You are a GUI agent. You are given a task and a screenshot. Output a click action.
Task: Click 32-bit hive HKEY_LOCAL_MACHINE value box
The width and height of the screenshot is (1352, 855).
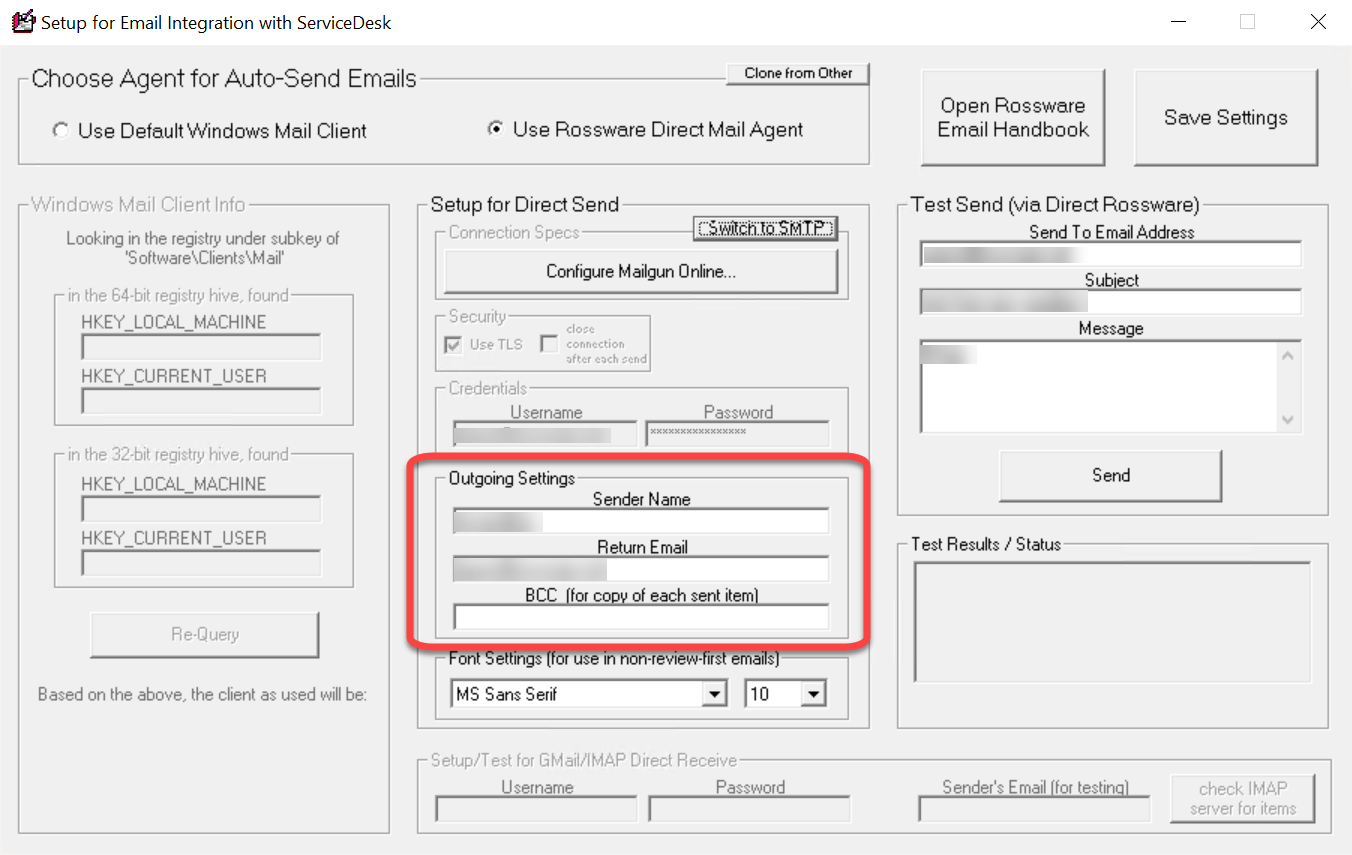[x=201, y=509]
